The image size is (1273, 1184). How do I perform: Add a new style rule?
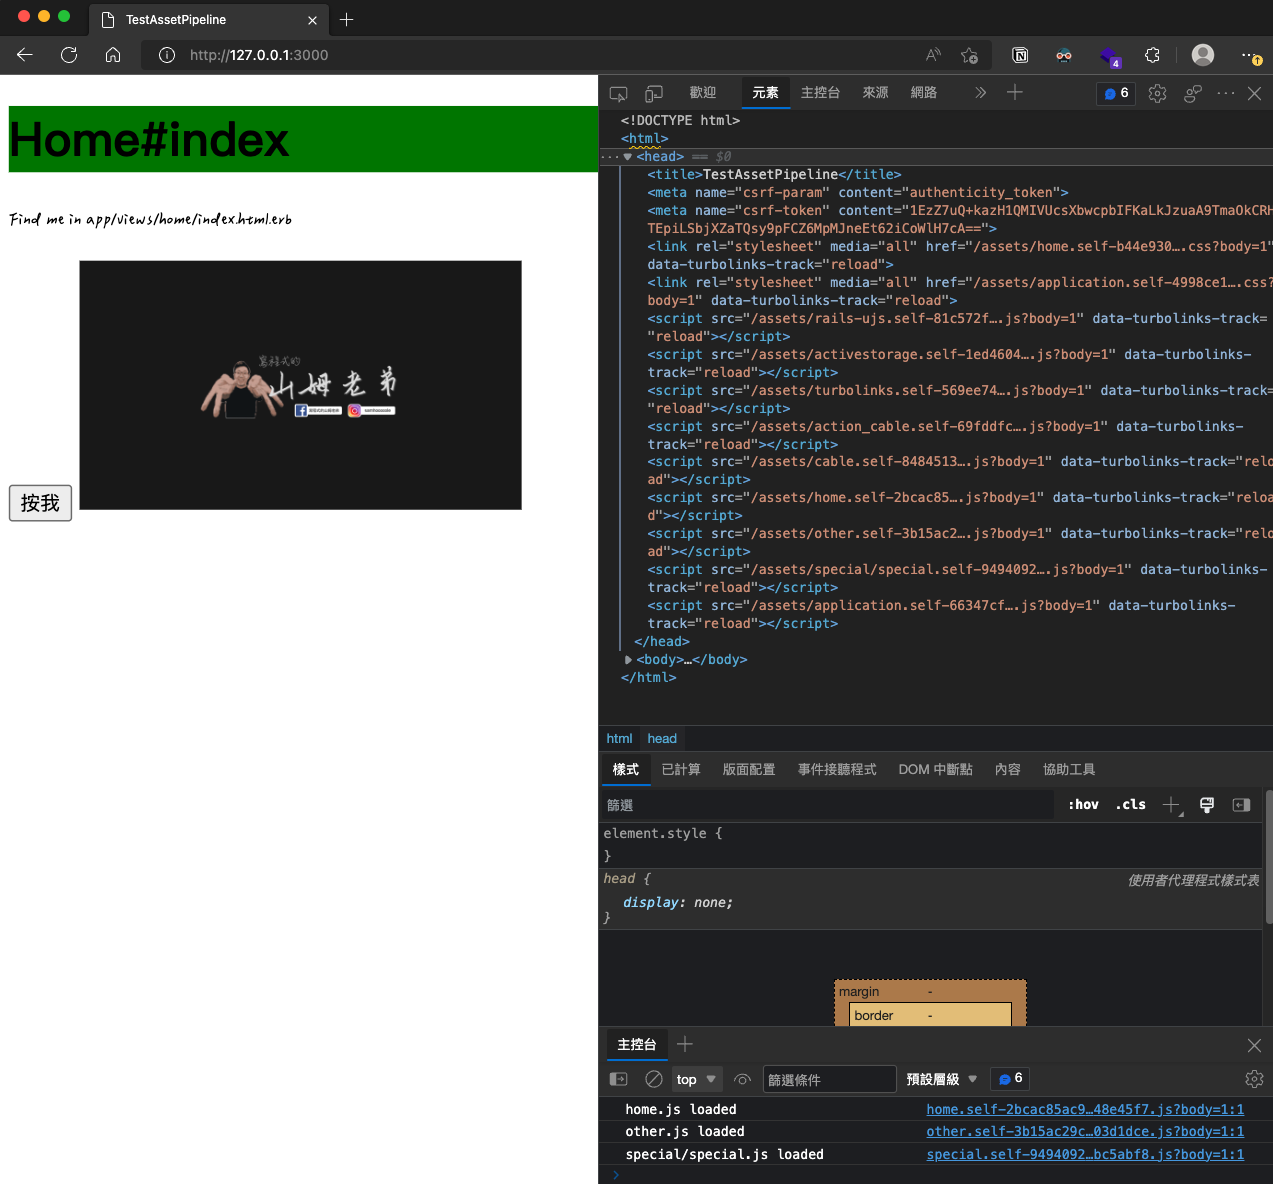(x=1172, y=805)
